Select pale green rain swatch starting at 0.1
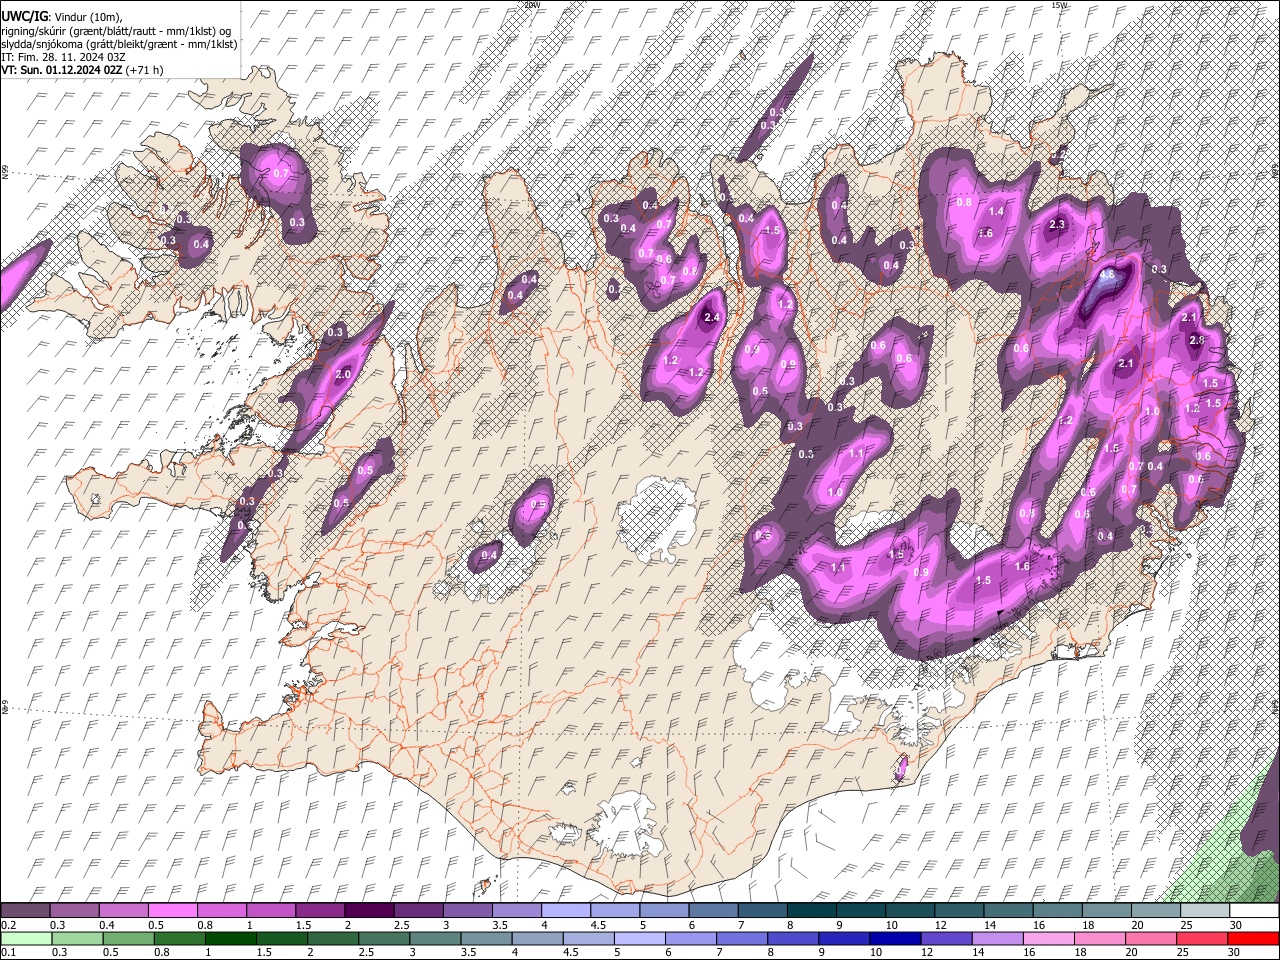Image resolution: width=1280 pixels, height=960 pixels. pyautogui.click(x=26, y=938)
